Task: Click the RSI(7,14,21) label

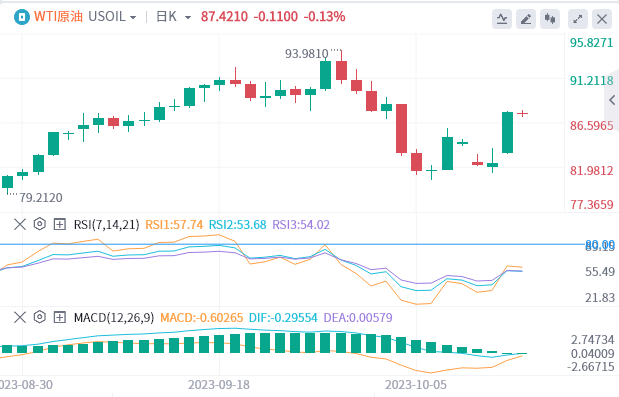Action: [x=107, y=225]
